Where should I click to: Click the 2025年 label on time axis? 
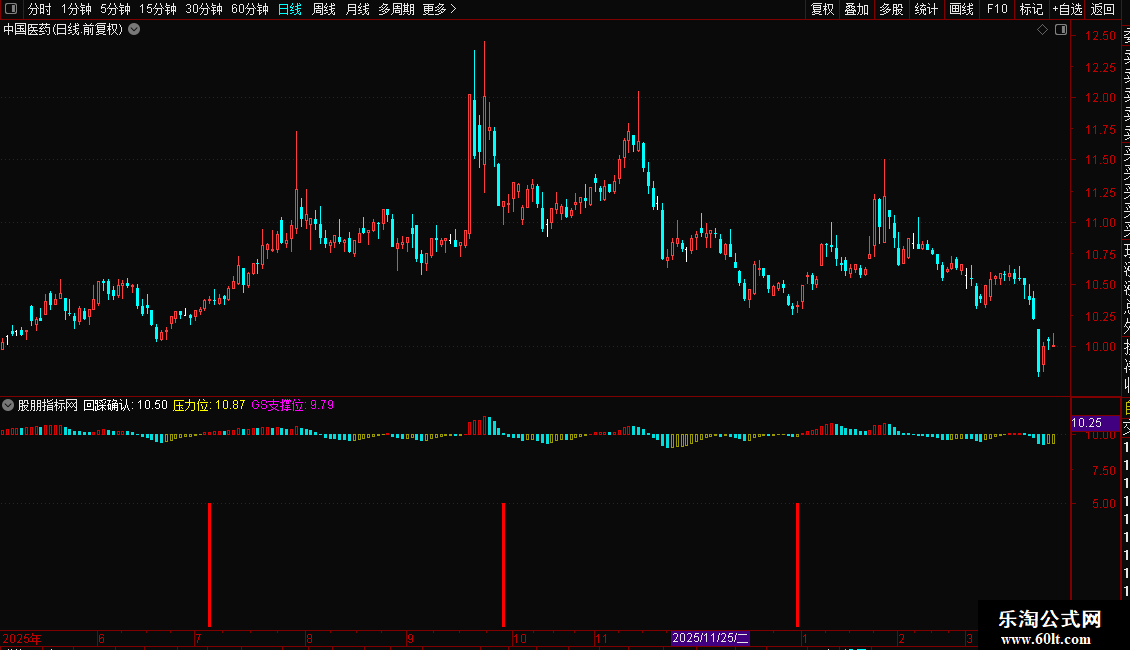click(x=22, y=638)
